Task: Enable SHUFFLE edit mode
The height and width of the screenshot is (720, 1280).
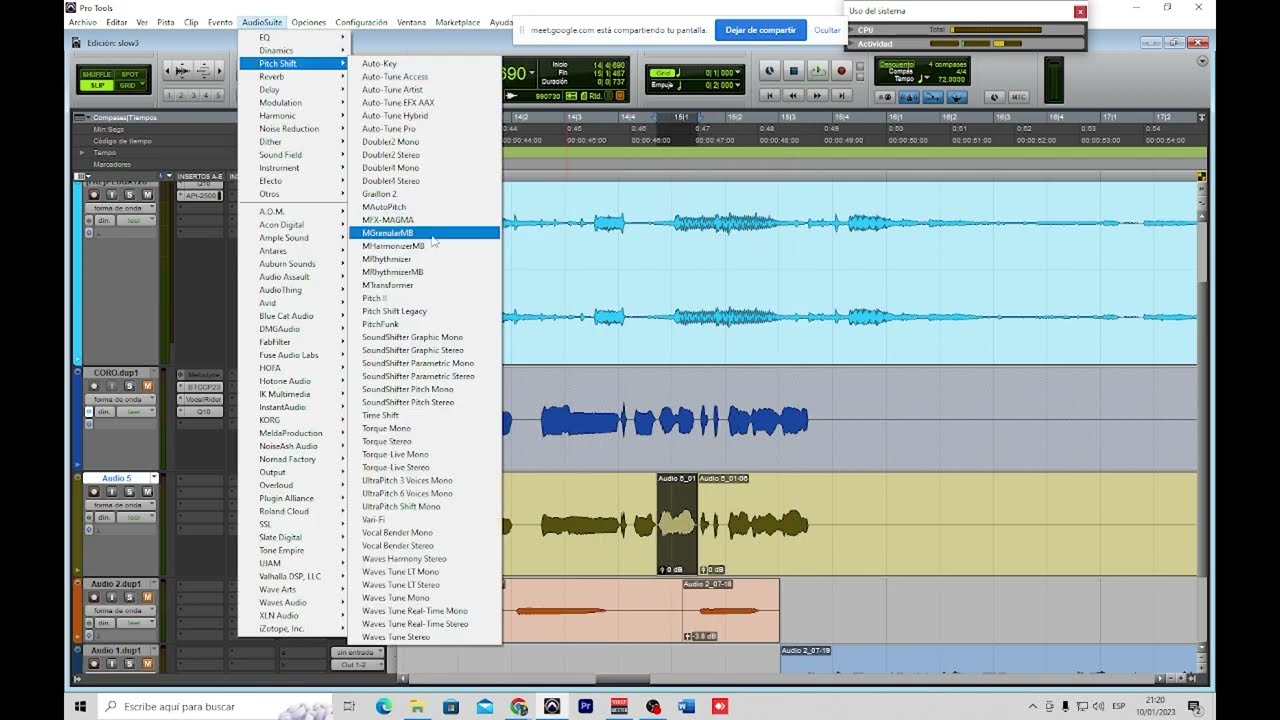Action: click(97, 74)
